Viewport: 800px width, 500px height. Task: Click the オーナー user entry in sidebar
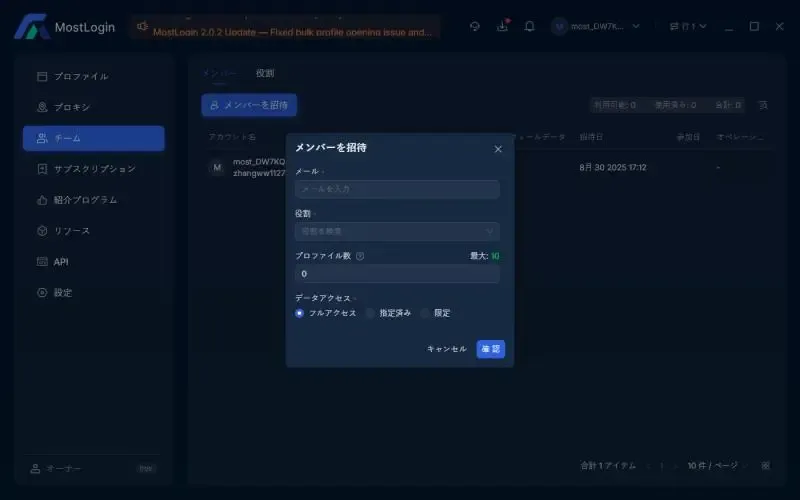tap(56, 468)
